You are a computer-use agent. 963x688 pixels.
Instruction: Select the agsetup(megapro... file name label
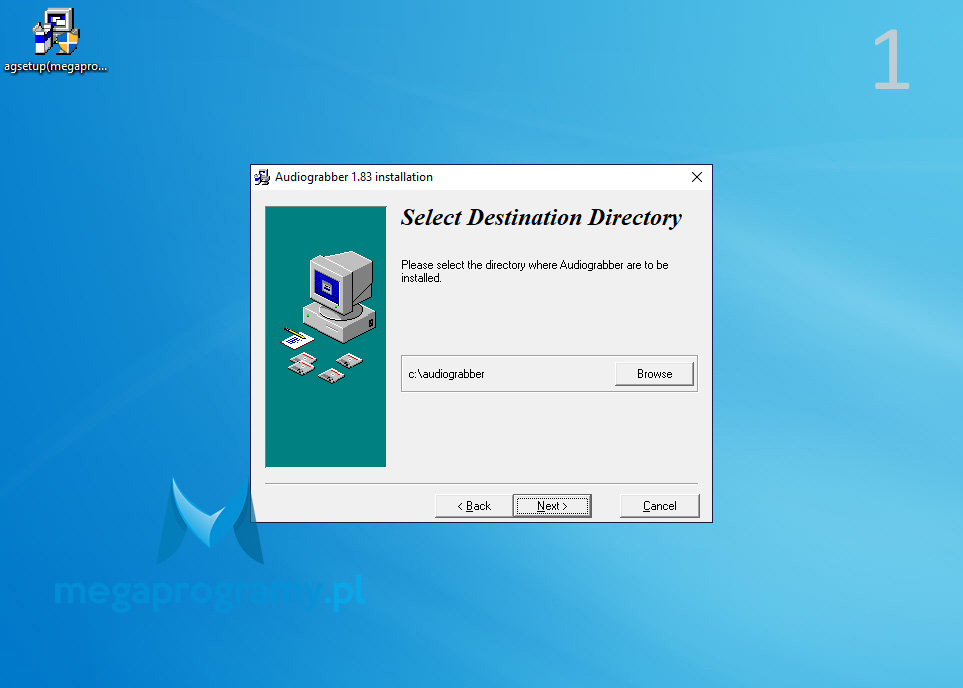tap(56, 66)
